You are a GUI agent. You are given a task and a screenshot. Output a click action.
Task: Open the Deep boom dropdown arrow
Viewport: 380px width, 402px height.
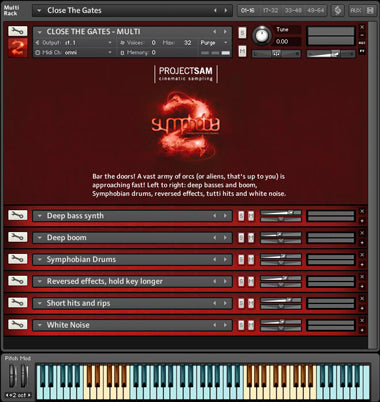(x=40, y=238)
